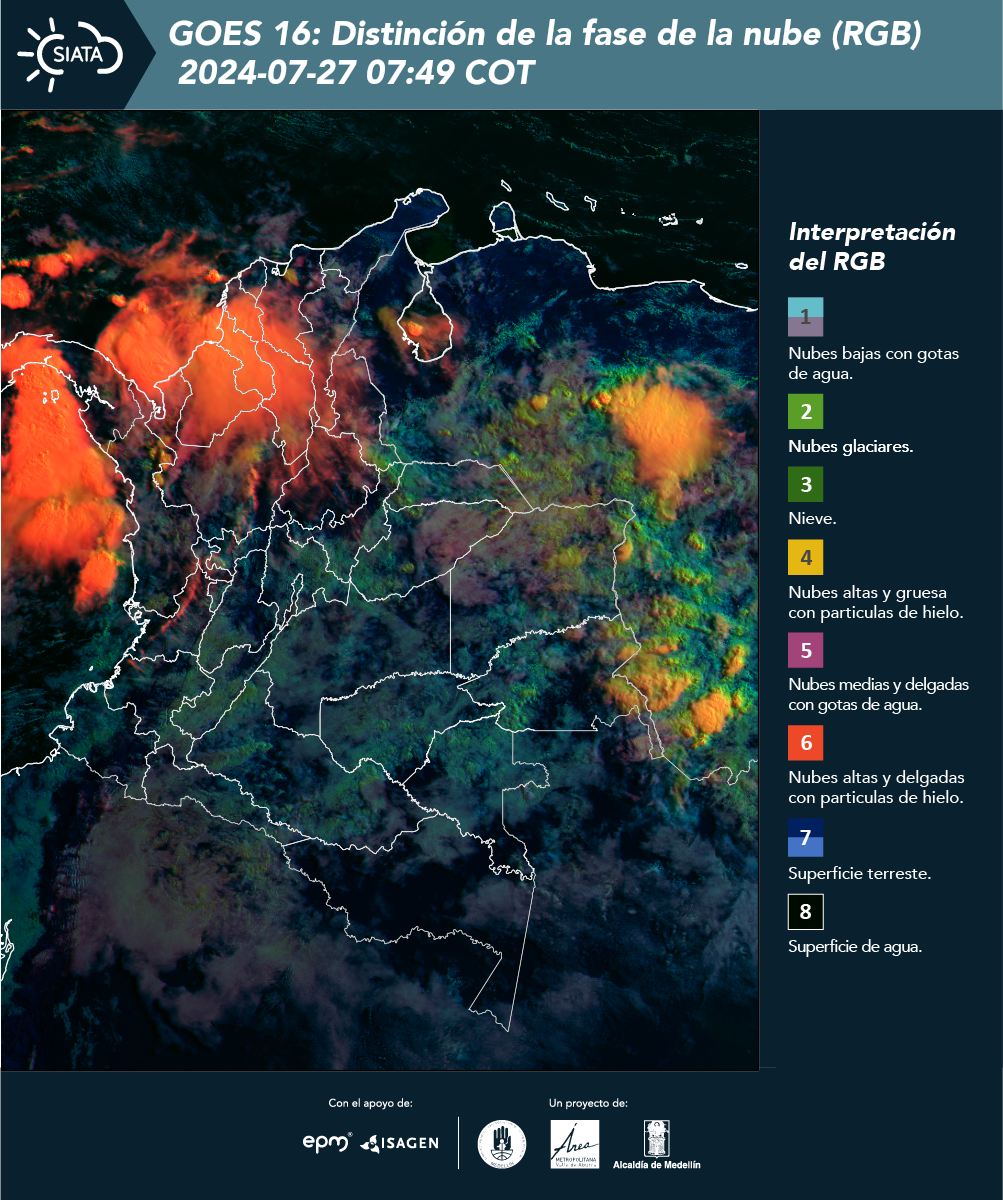Image resolution: width=1003 pixels, height=1200 pixels.
Task: Select the magenta swatch number 5
Action: point(805,650)
